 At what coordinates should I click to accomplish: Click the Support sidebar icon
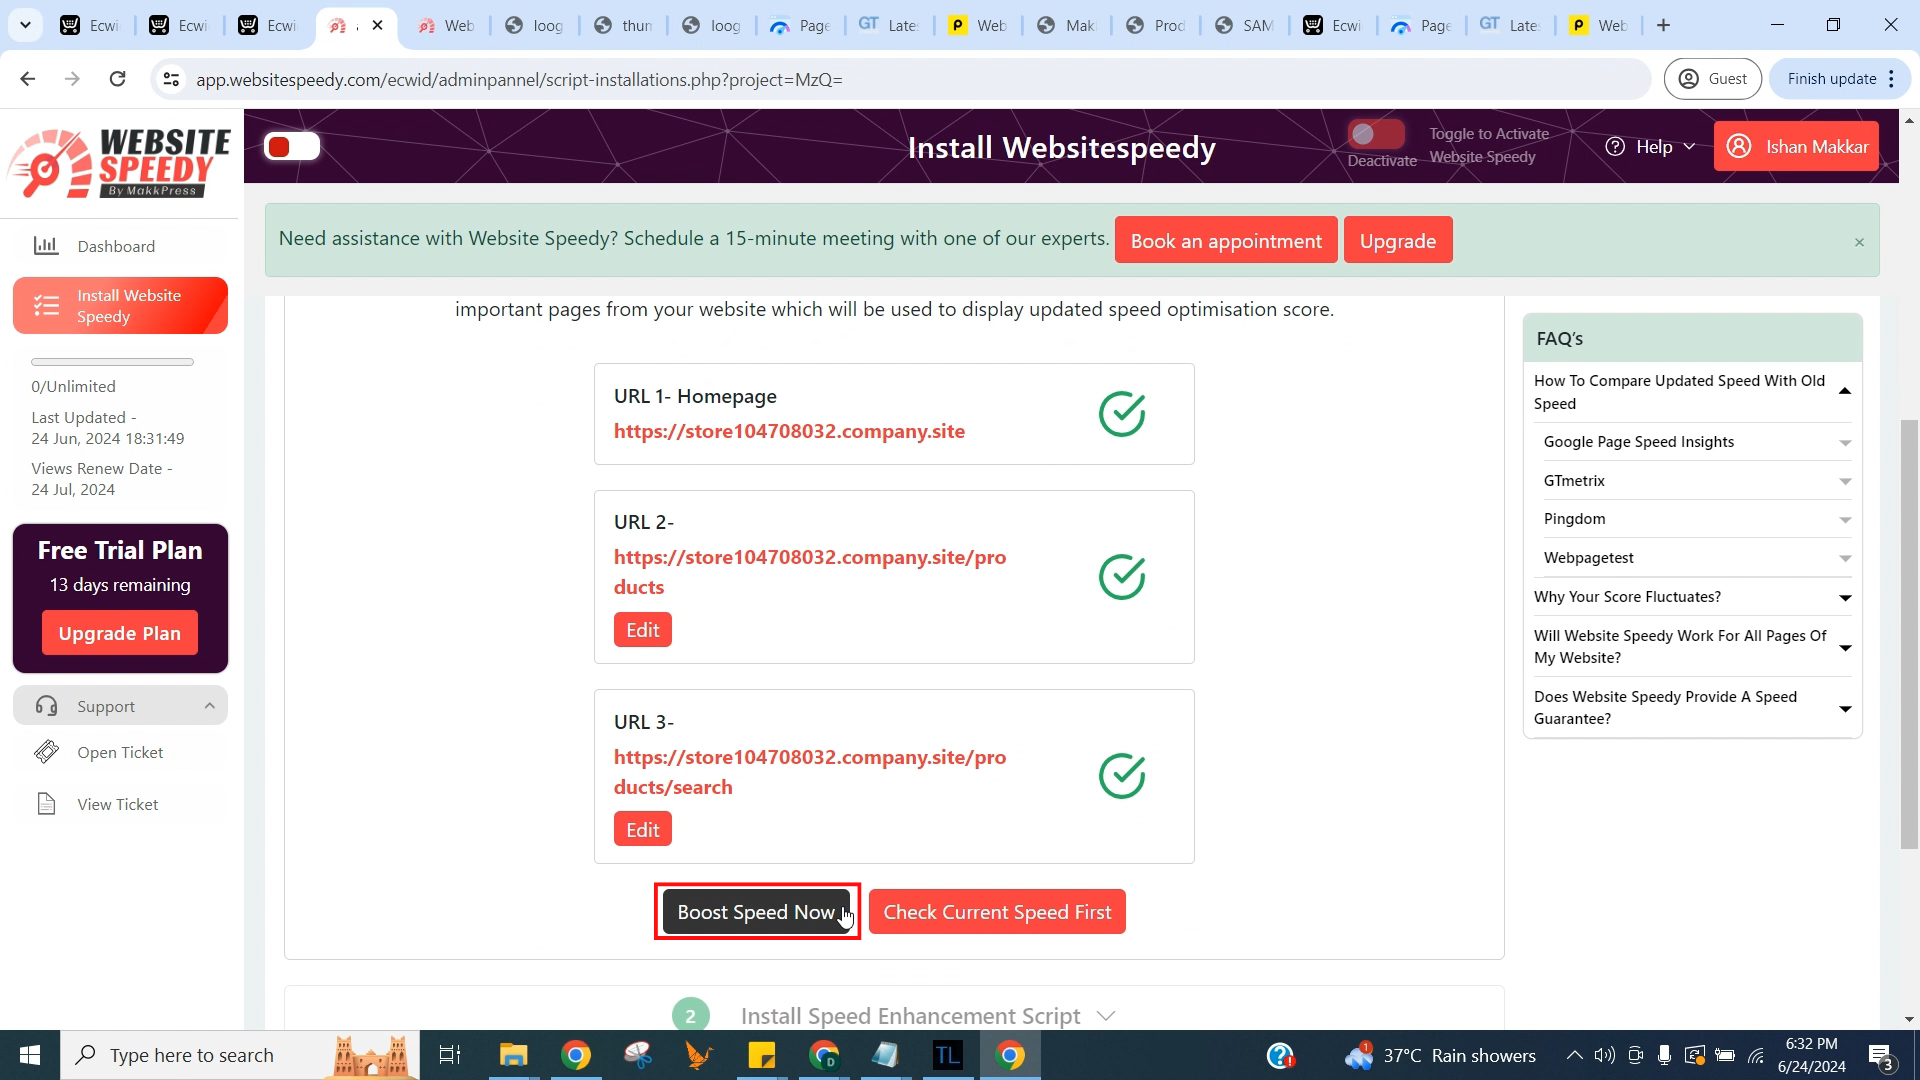click(45, 705)
